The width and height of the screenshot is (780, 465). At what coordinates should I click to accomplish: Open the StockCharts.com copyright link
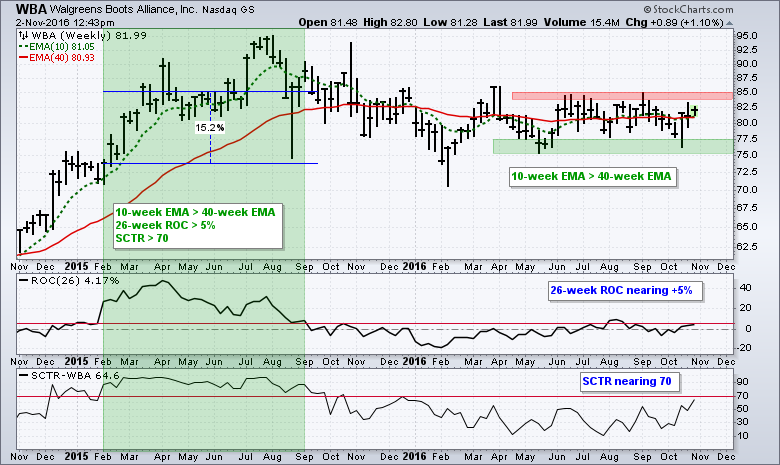click(x=688, y=9)
